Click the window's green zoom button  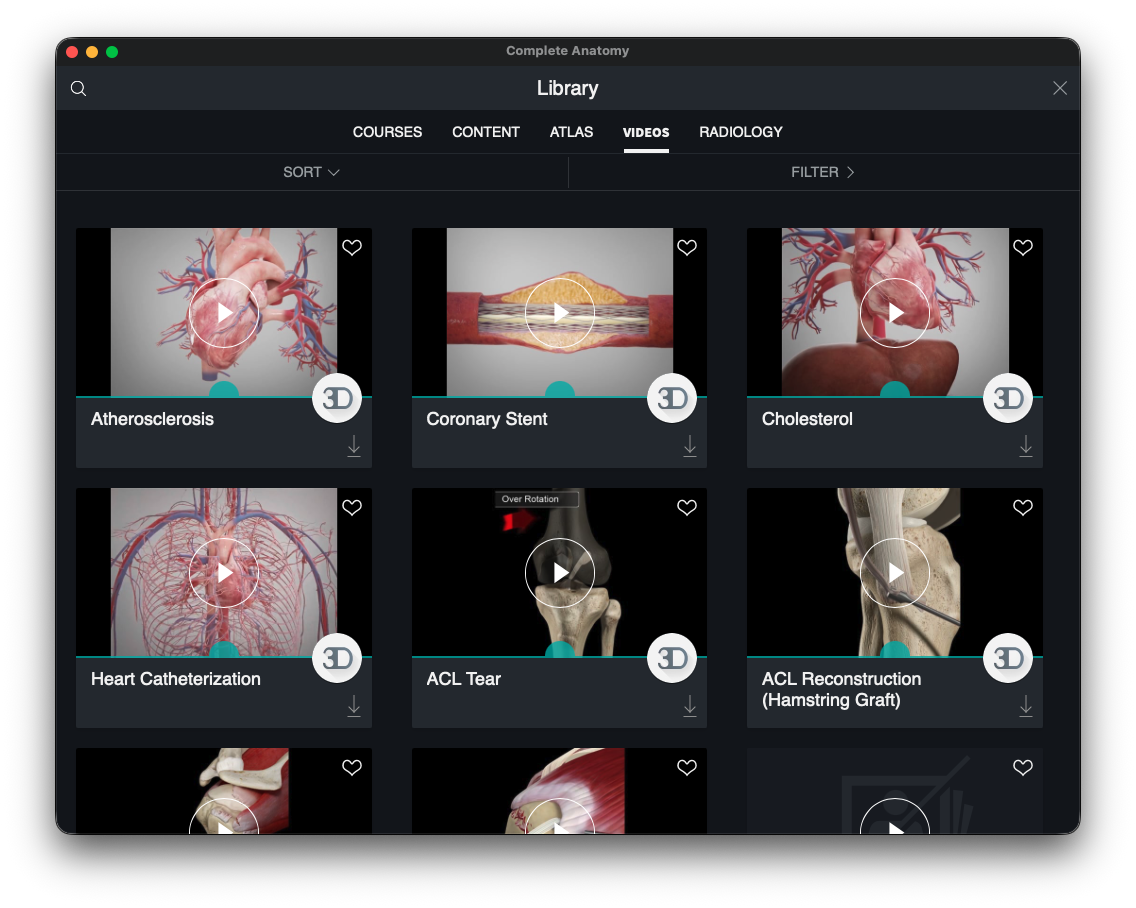(x=112, y=51)
